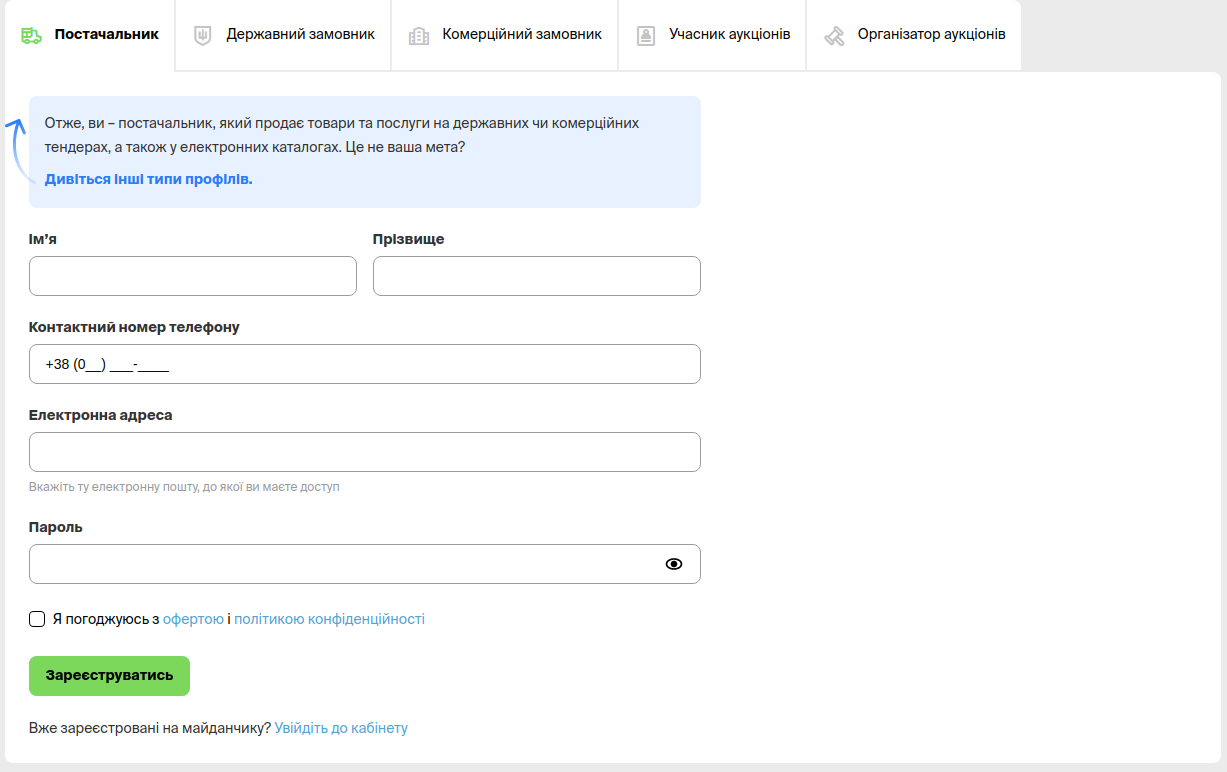Viewport: 1227px width, 772px height.
Task: Click into the Контактний номер телефону field
Action: [365, 364]
